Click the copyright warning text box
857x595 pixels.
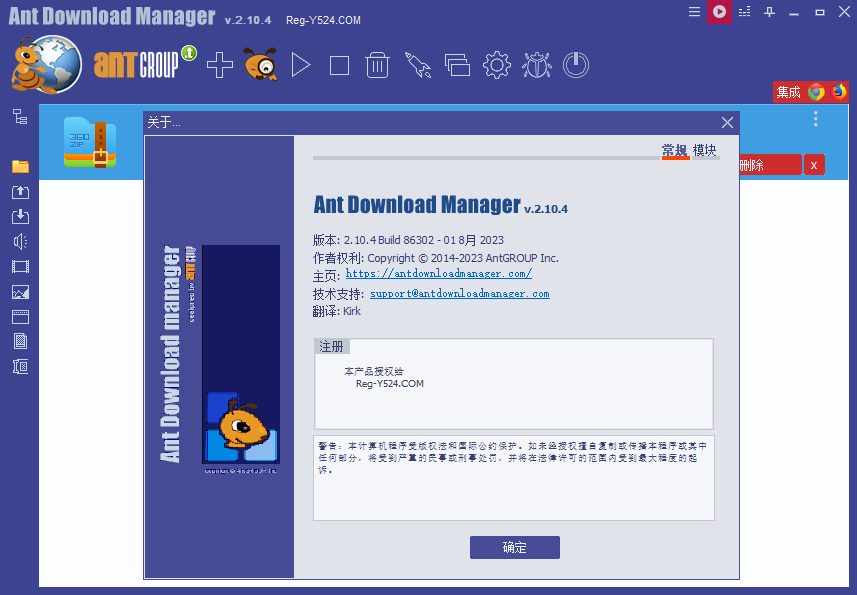click(514, 478)
